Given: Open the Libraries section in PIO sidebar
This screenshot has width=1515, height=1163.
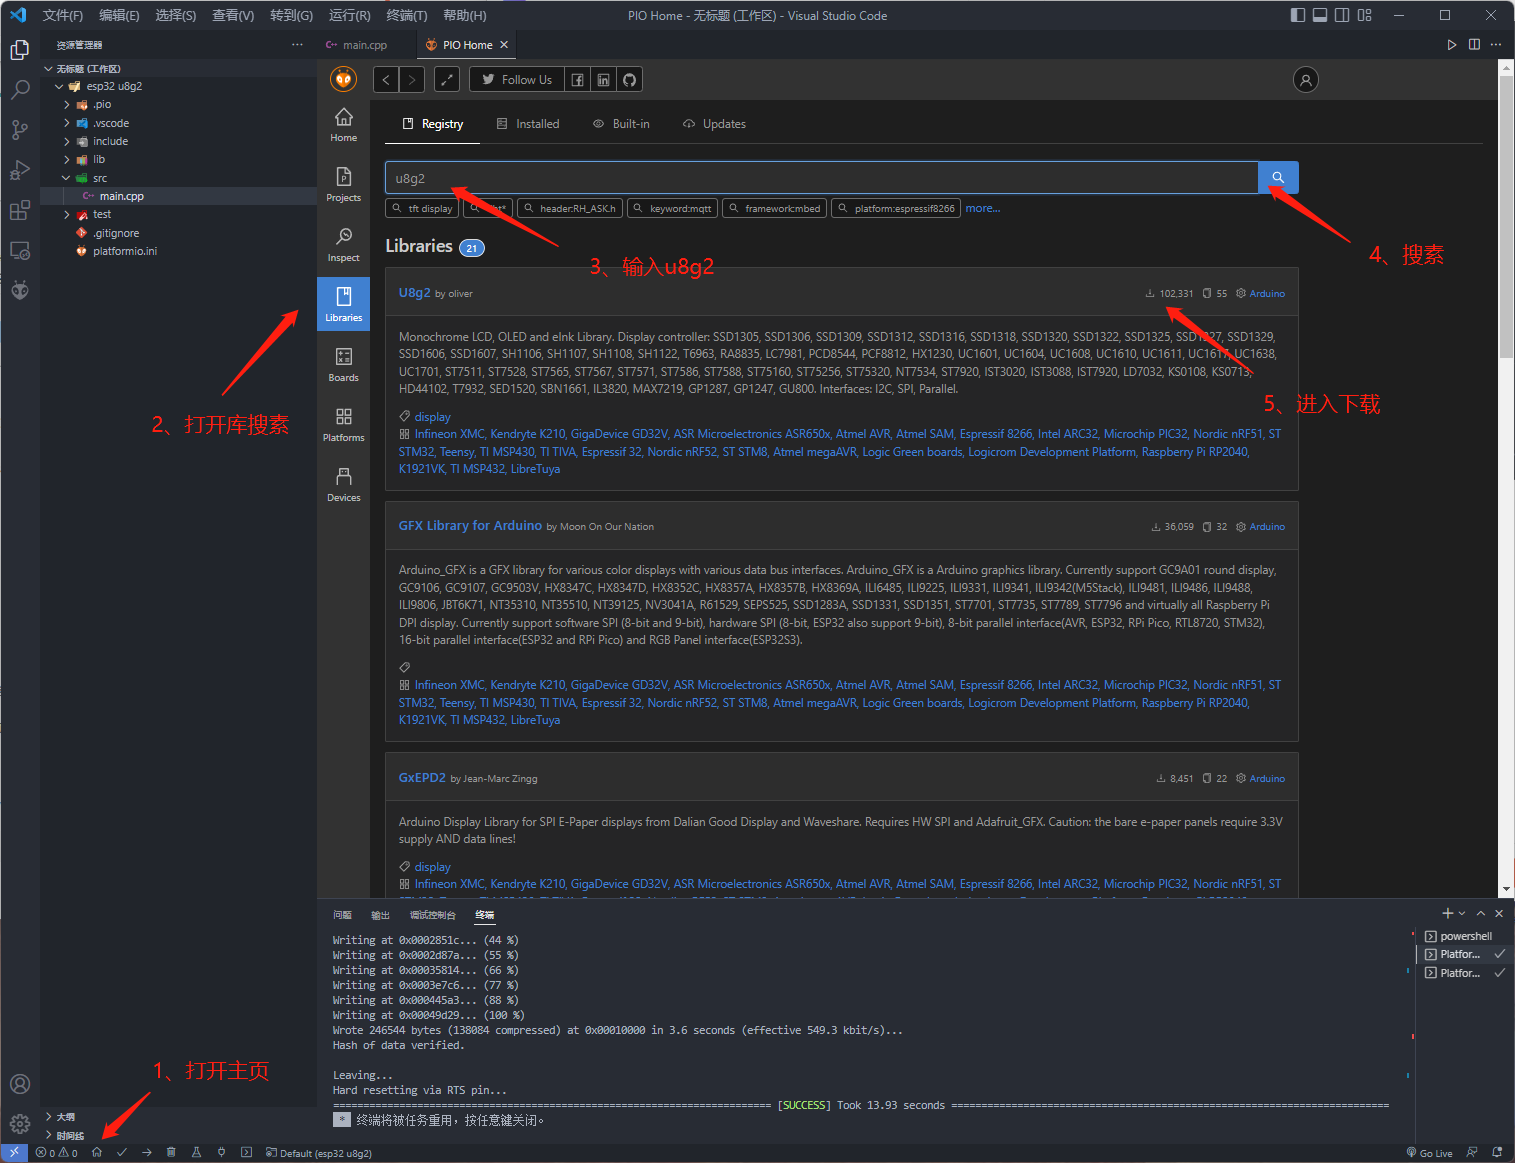Looking at the screenshot, I should [343, 303].
